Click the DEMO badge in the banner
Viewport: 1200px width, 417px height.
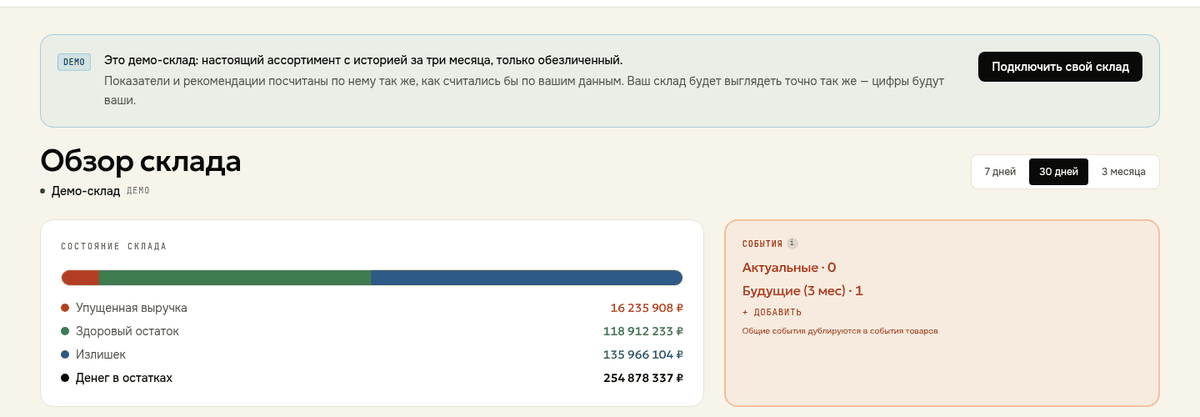[x=74, y=62]
